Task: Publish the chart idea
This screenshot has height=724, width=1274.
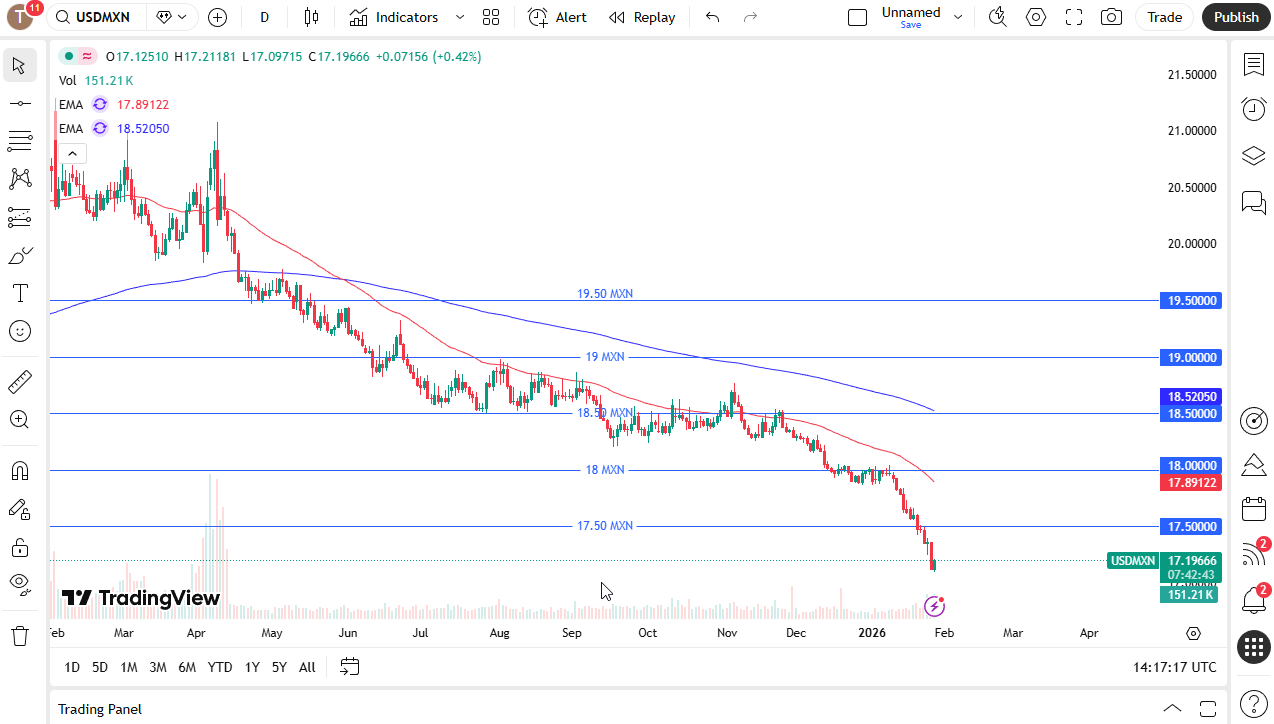Action: point(1237,17)
